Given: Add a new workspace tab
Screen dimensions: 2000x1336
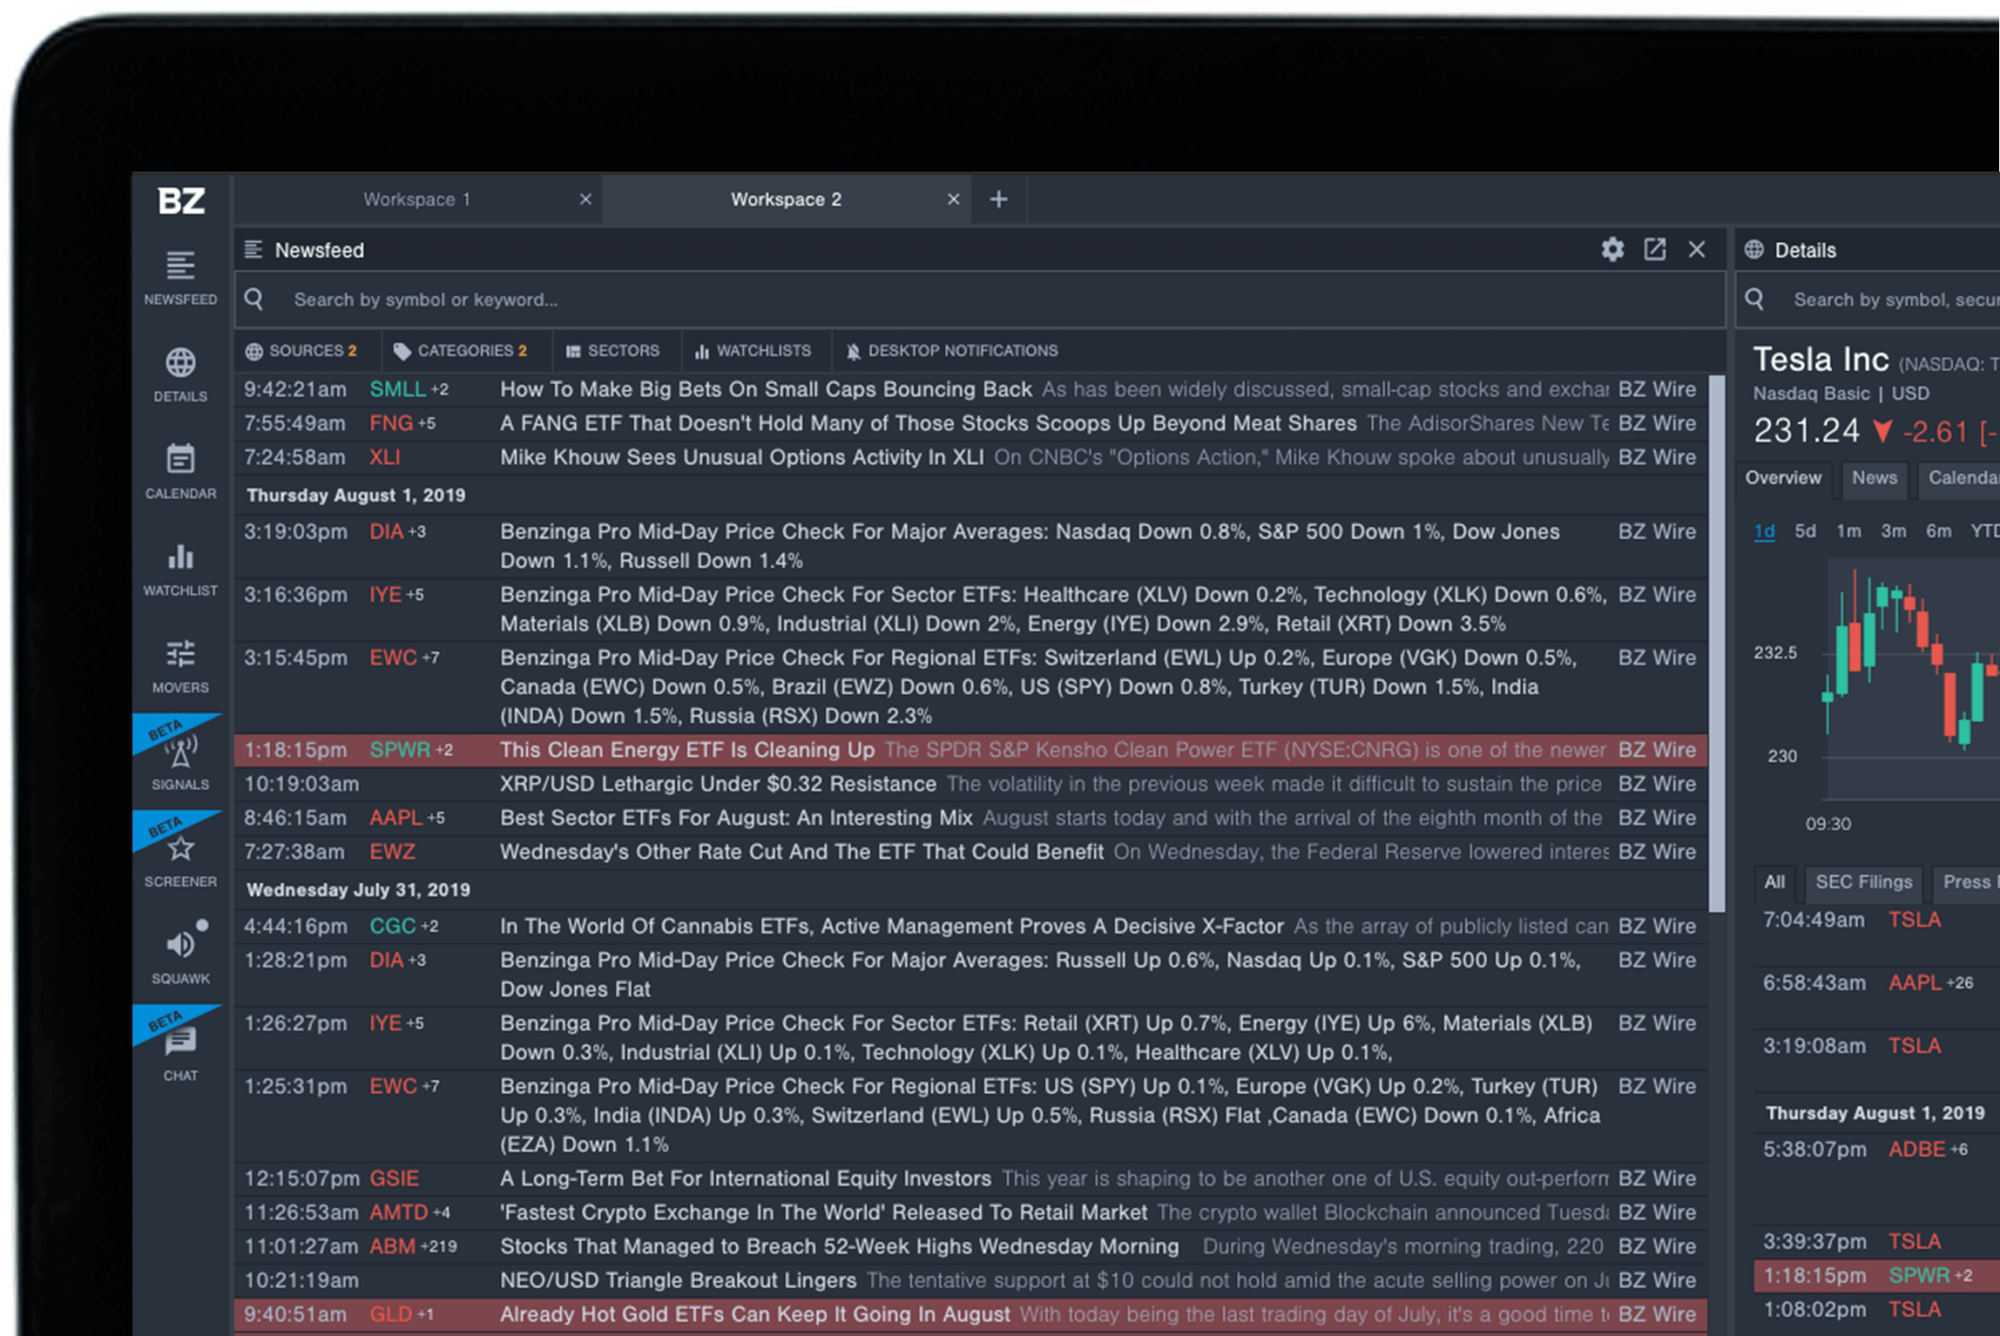Looking at the screenshot, I should point(998,199).
